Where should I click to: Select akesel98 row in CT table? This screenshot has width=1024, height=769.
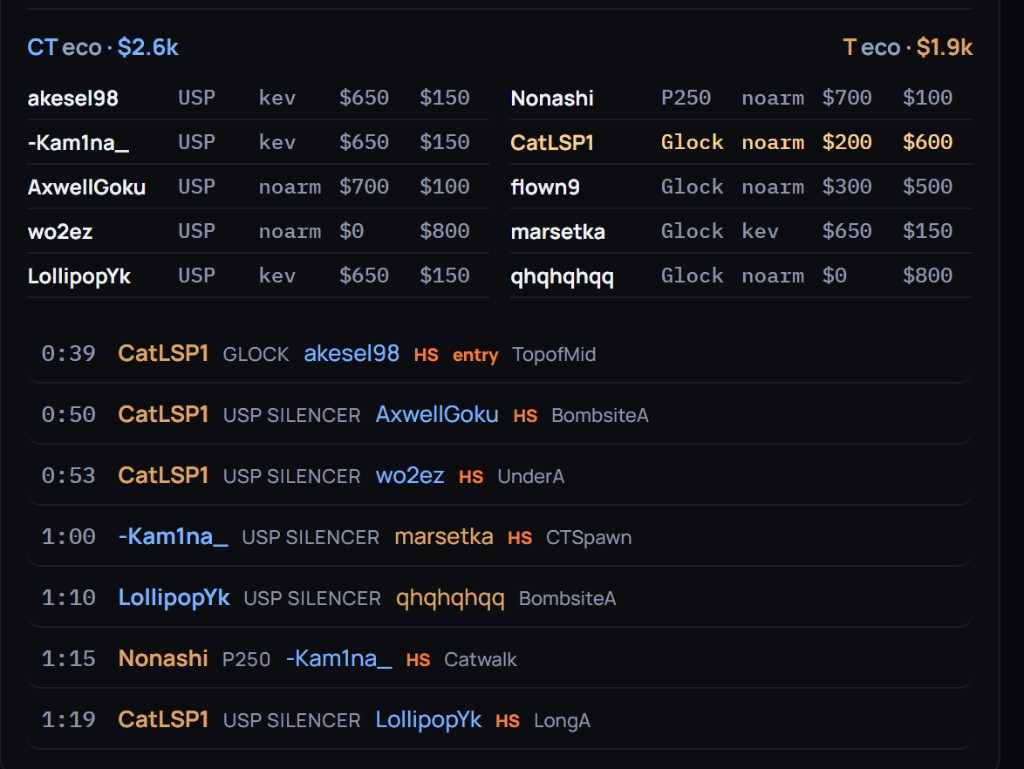[x=258, y=98]
